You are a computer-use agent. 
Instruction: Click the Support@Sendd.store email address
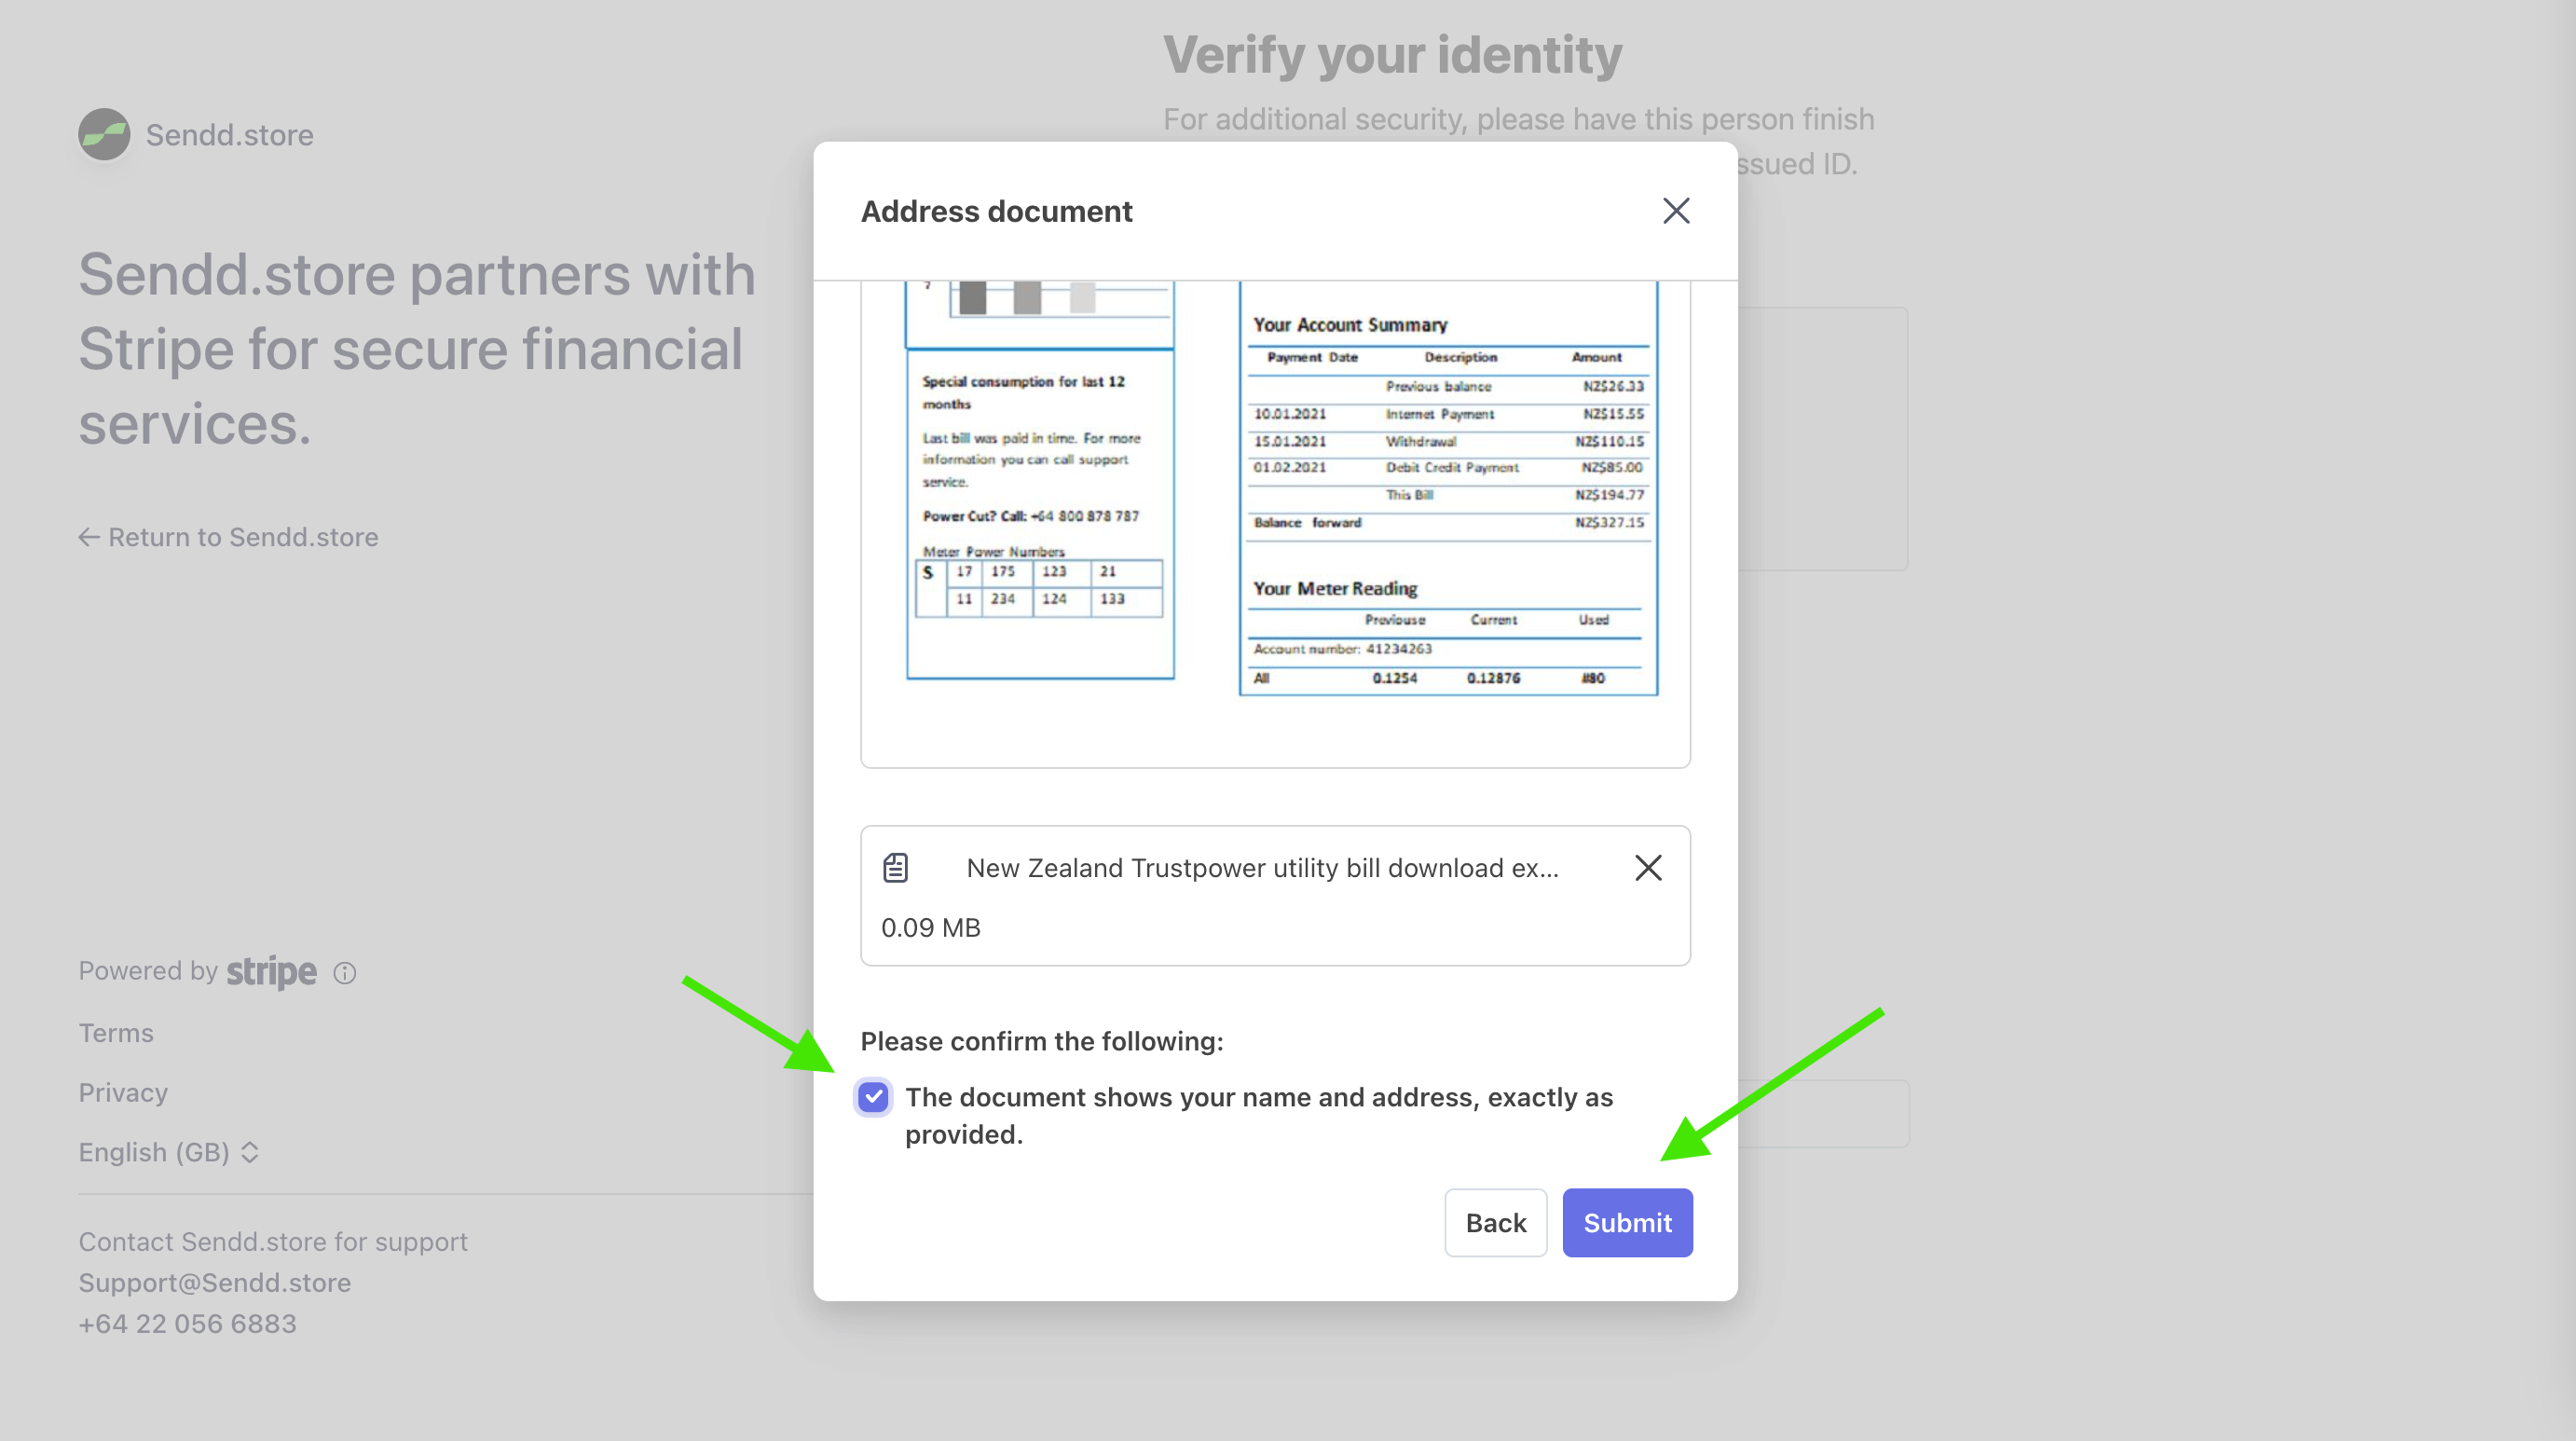(215, 1282)
